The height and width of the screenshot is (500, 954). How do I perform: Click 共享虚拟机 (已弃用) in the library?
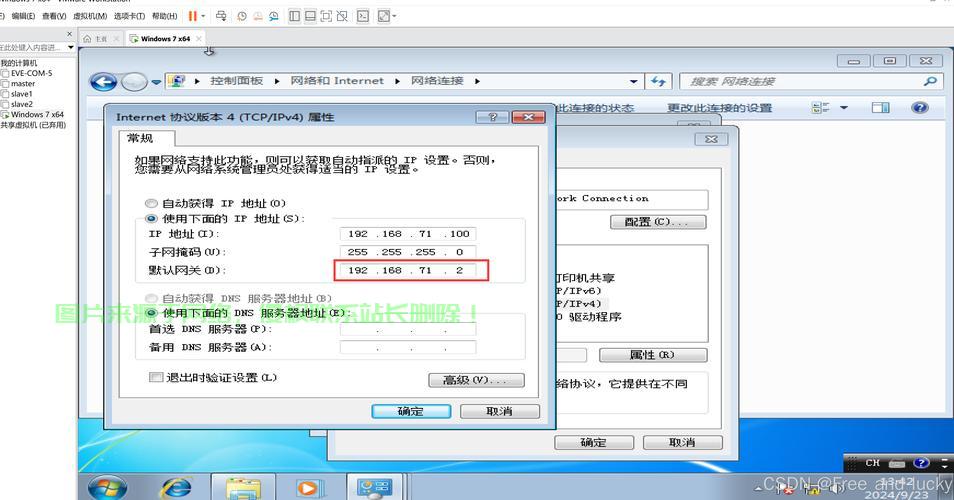(x=33, y=125)
